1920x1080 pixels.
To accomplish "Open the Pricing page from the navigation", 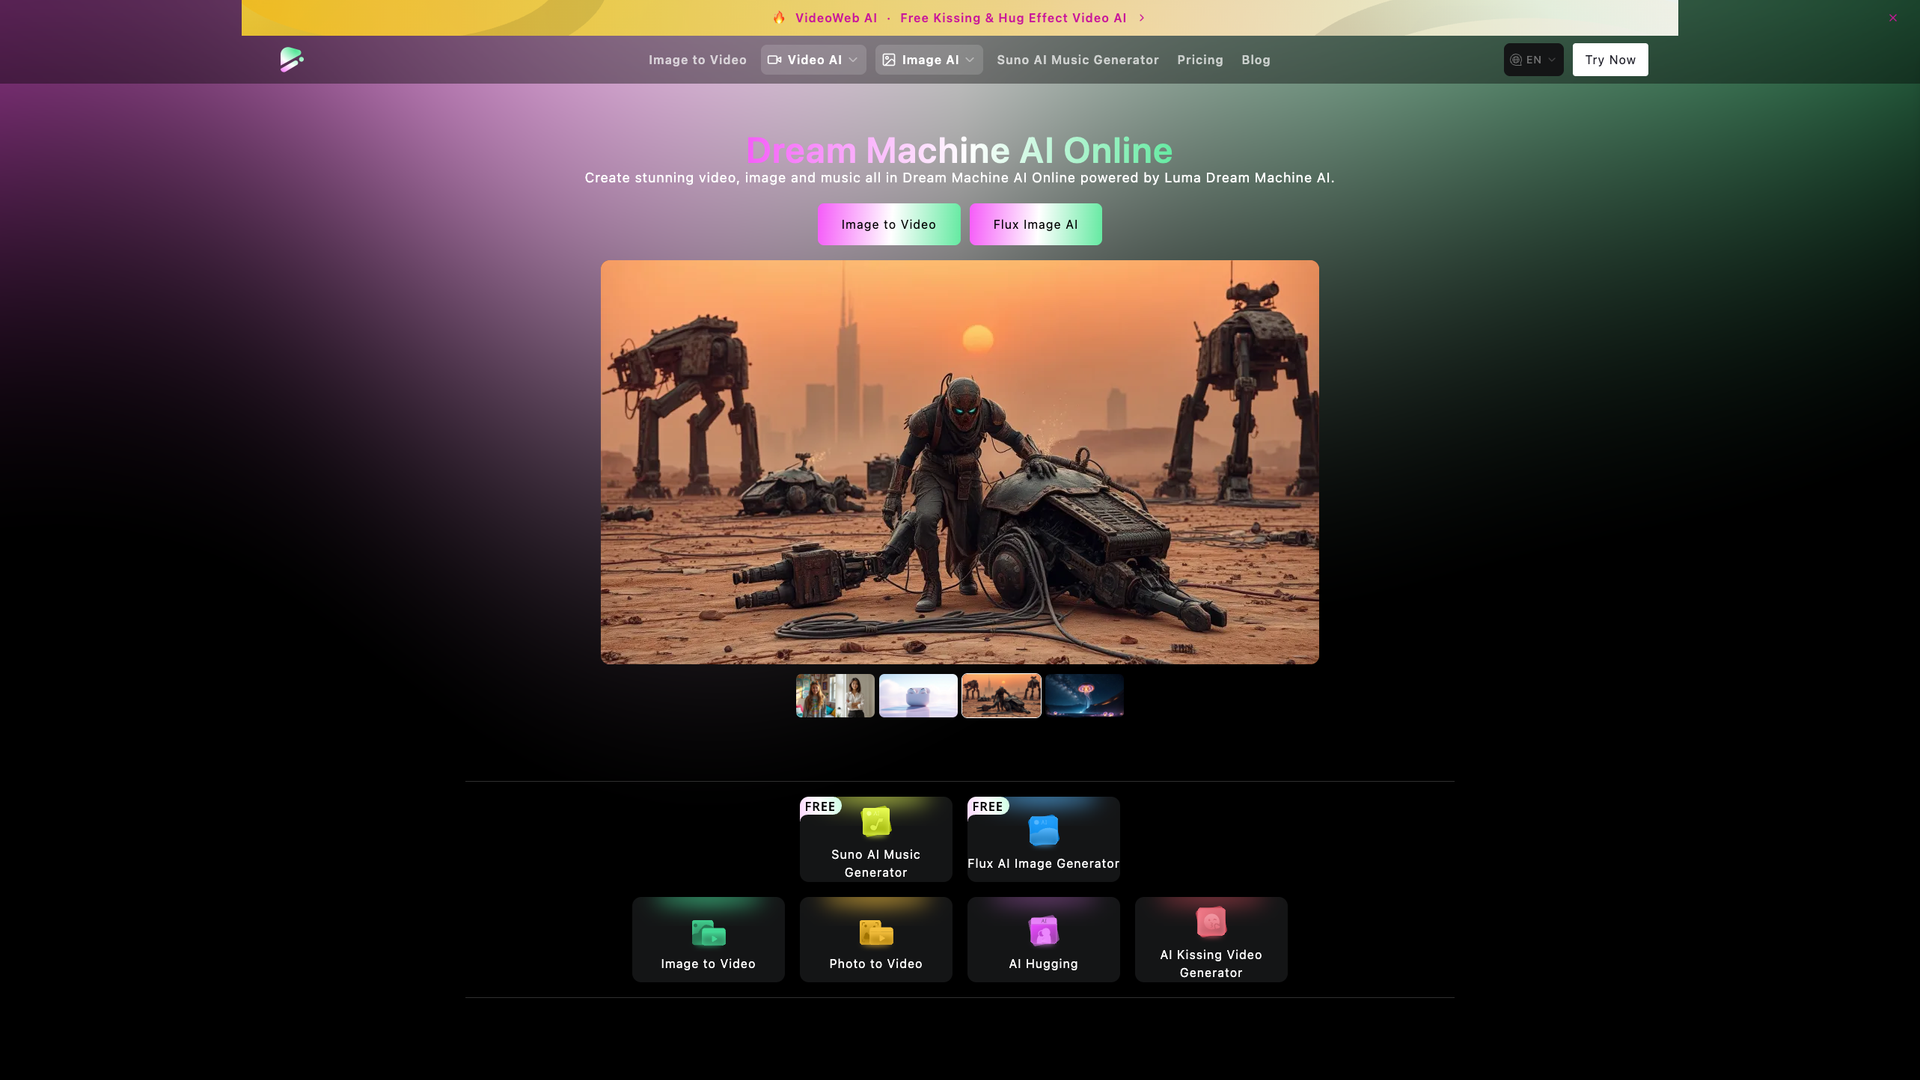I will pos(1200,59).
